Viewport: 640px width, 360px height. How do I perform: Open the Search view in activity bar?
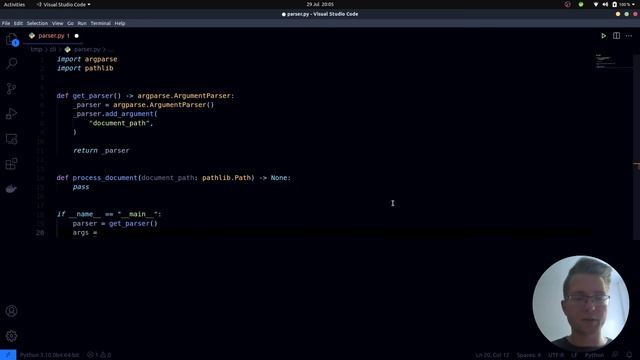click(x=11, y=63)
